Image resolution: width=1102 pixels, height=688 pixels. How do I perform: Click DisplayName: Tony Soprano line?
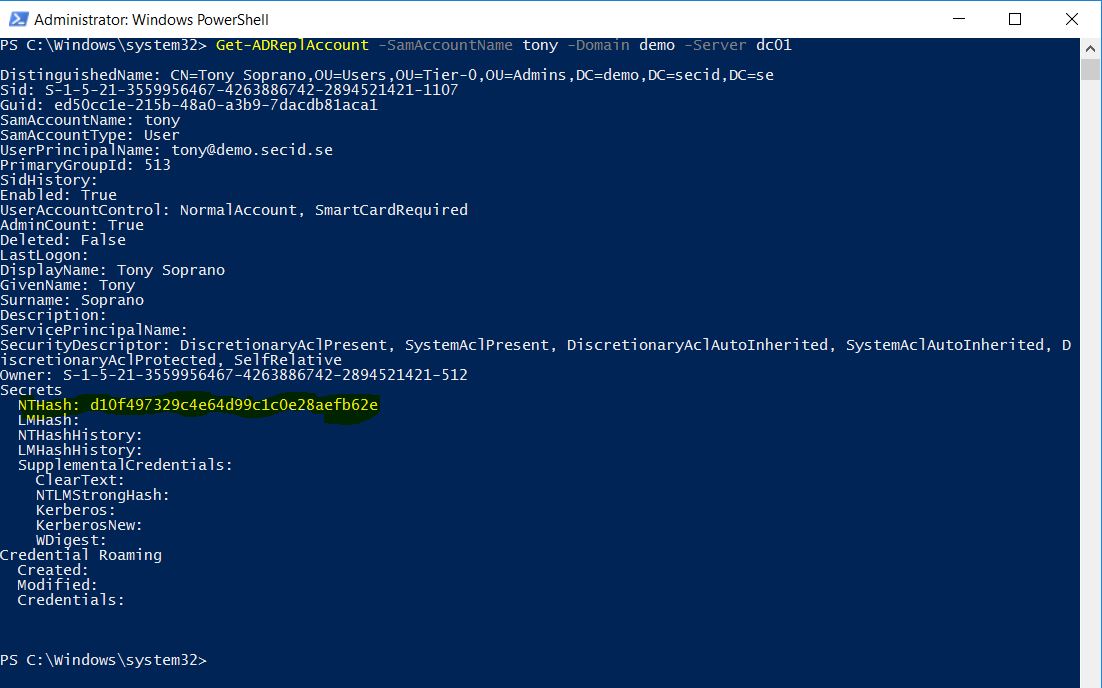112,270
